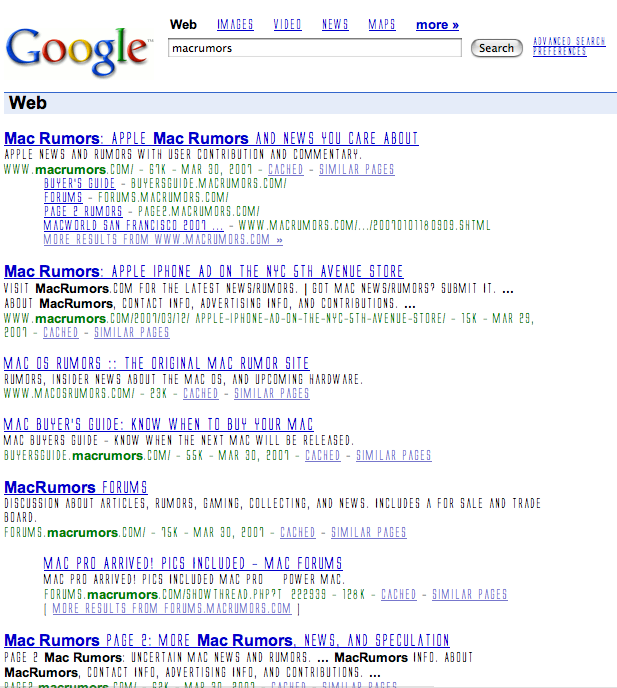The height and width of the screenshot is (688, 617).
Task: Open Similar pages for www.macrumors.com result
Action: [357, 169]
